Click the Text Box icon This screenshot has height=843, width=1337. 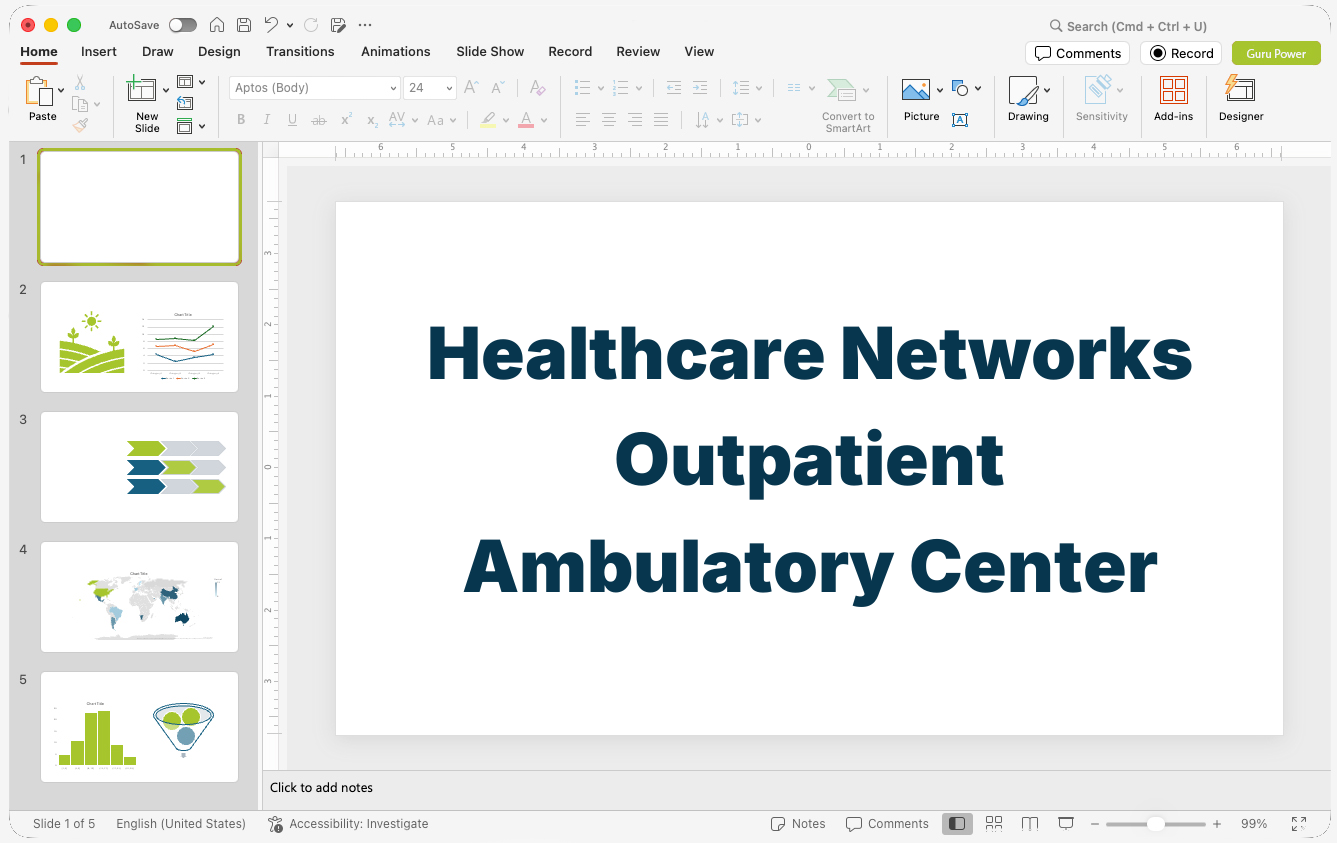pos(960,120)
